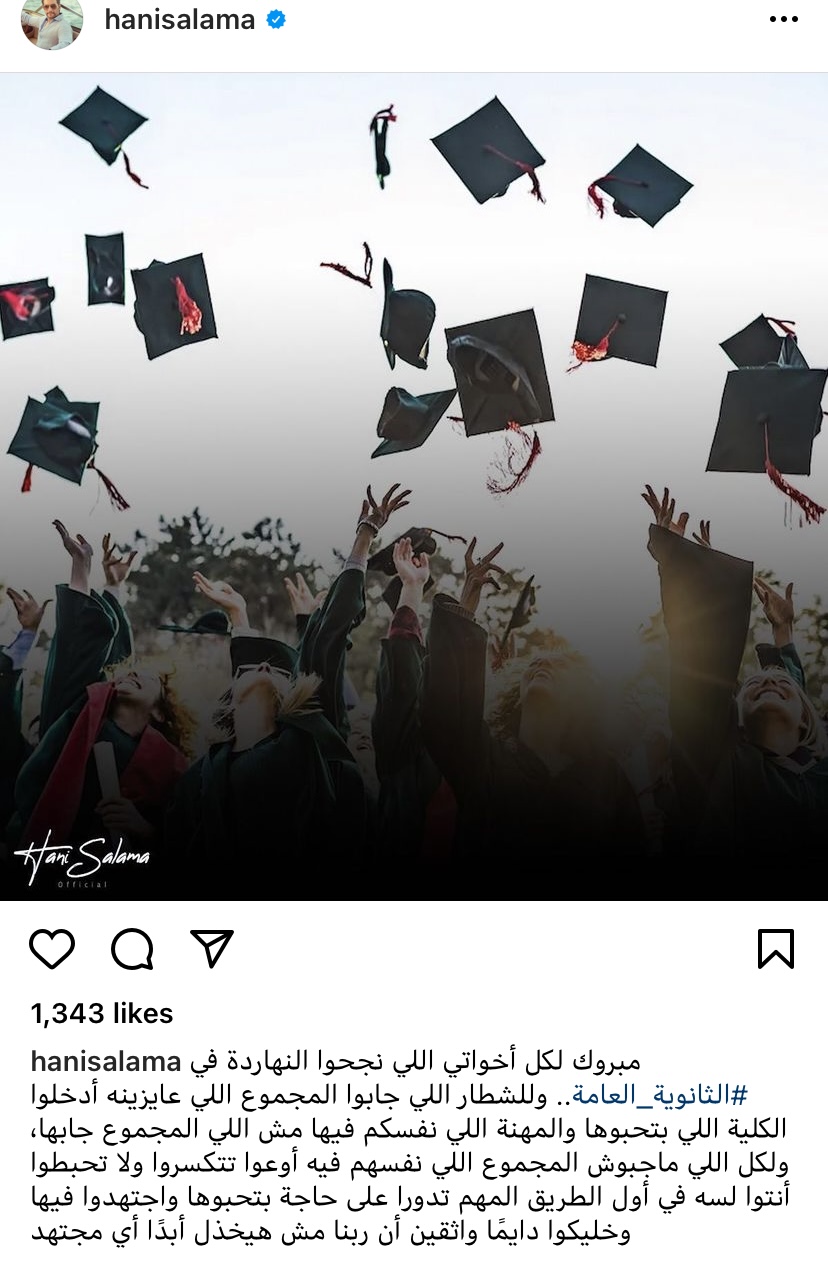This screenshot has height=1266, width=828.
Task: Like the post with the heart icon
Action: pos(52,948)
